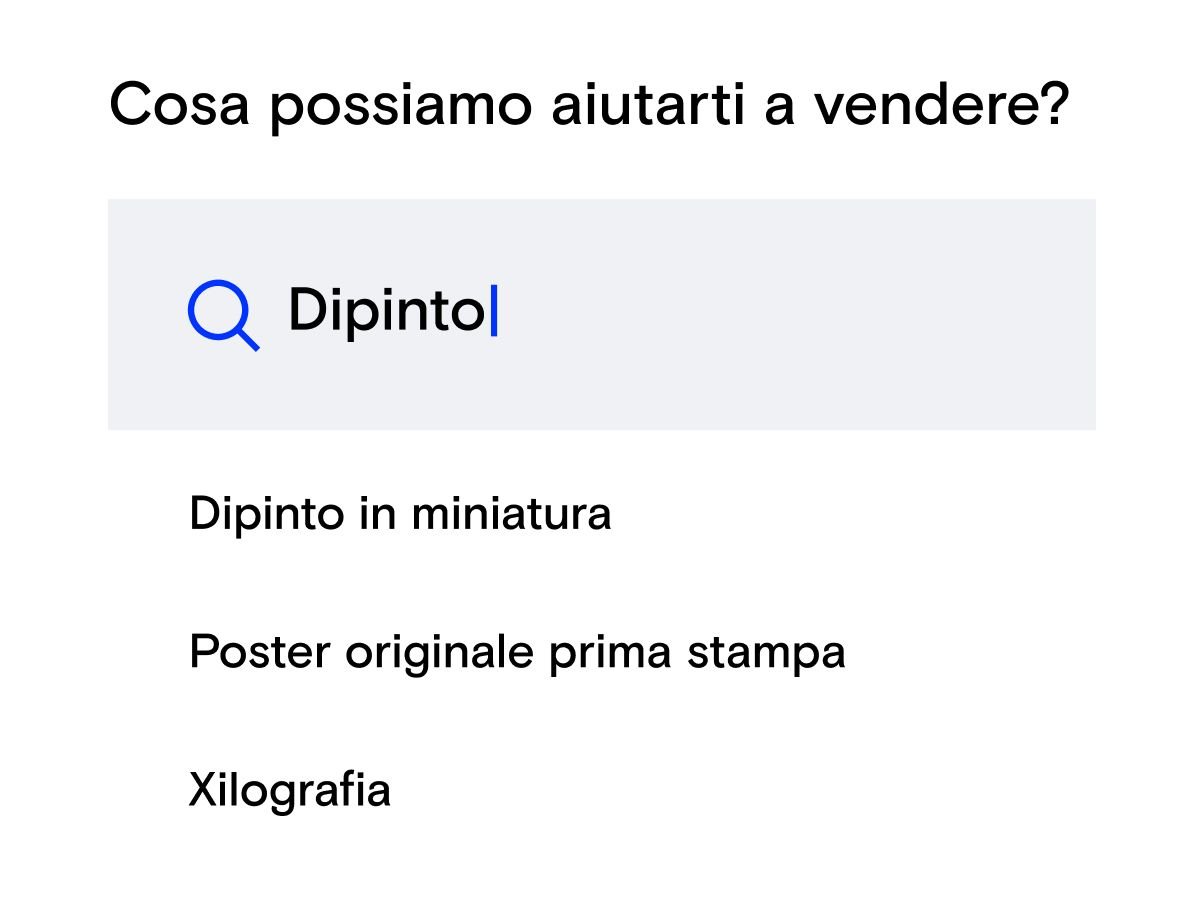The width and height of the screenshot is (1200, 900).
Task: Click the heading 'Cosa possiamo aiutarti a vendere?'
Action: pyautogui.click(x=589, y=106)
